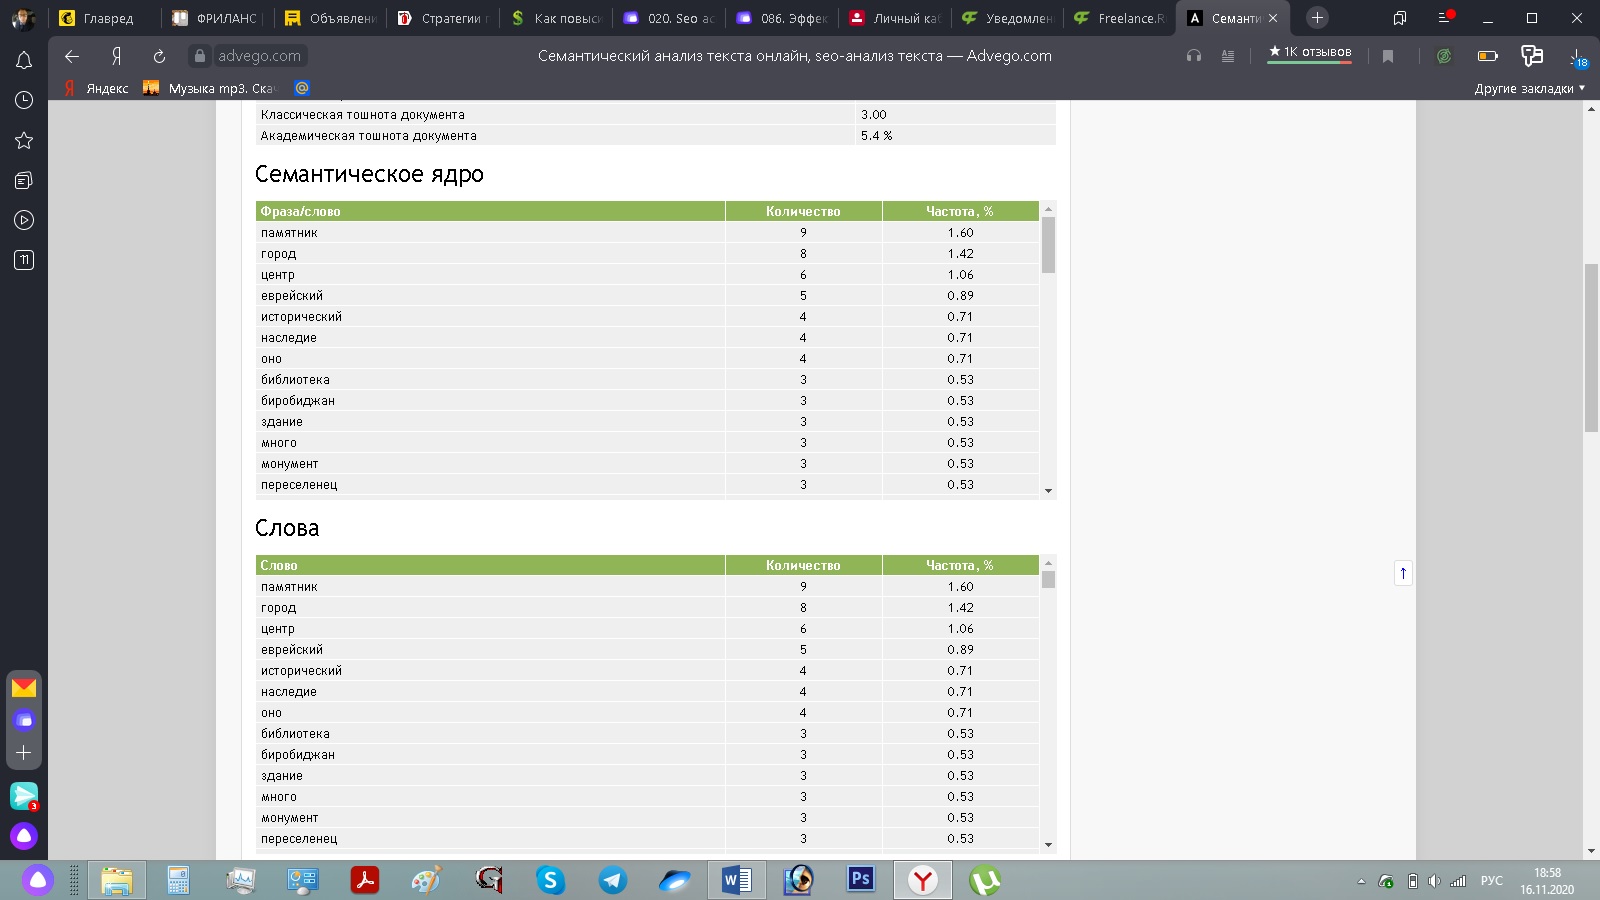Select 'еврейский' row in Семантическое ядро table

coord(647,296)
